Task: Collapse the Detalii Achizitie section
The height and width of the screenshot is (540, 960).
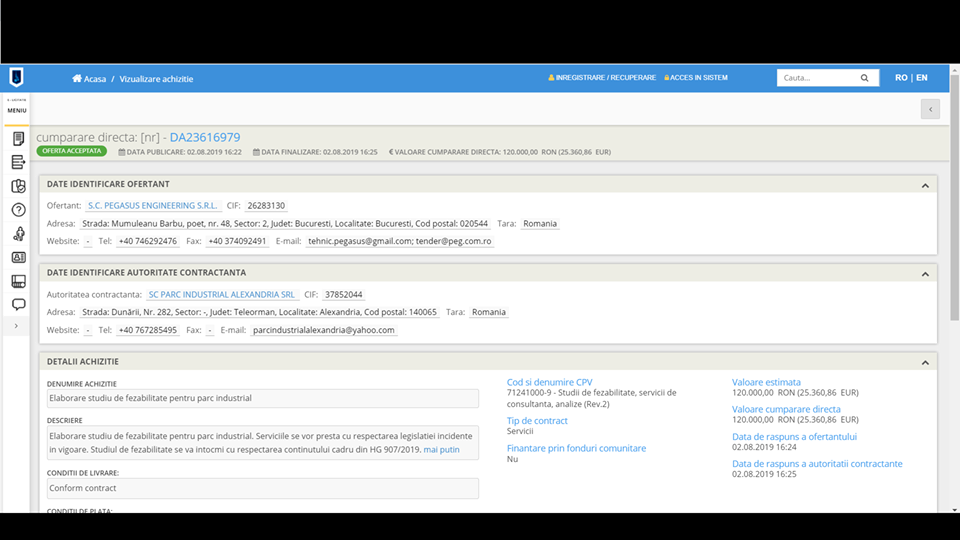Action: (925, 362)
